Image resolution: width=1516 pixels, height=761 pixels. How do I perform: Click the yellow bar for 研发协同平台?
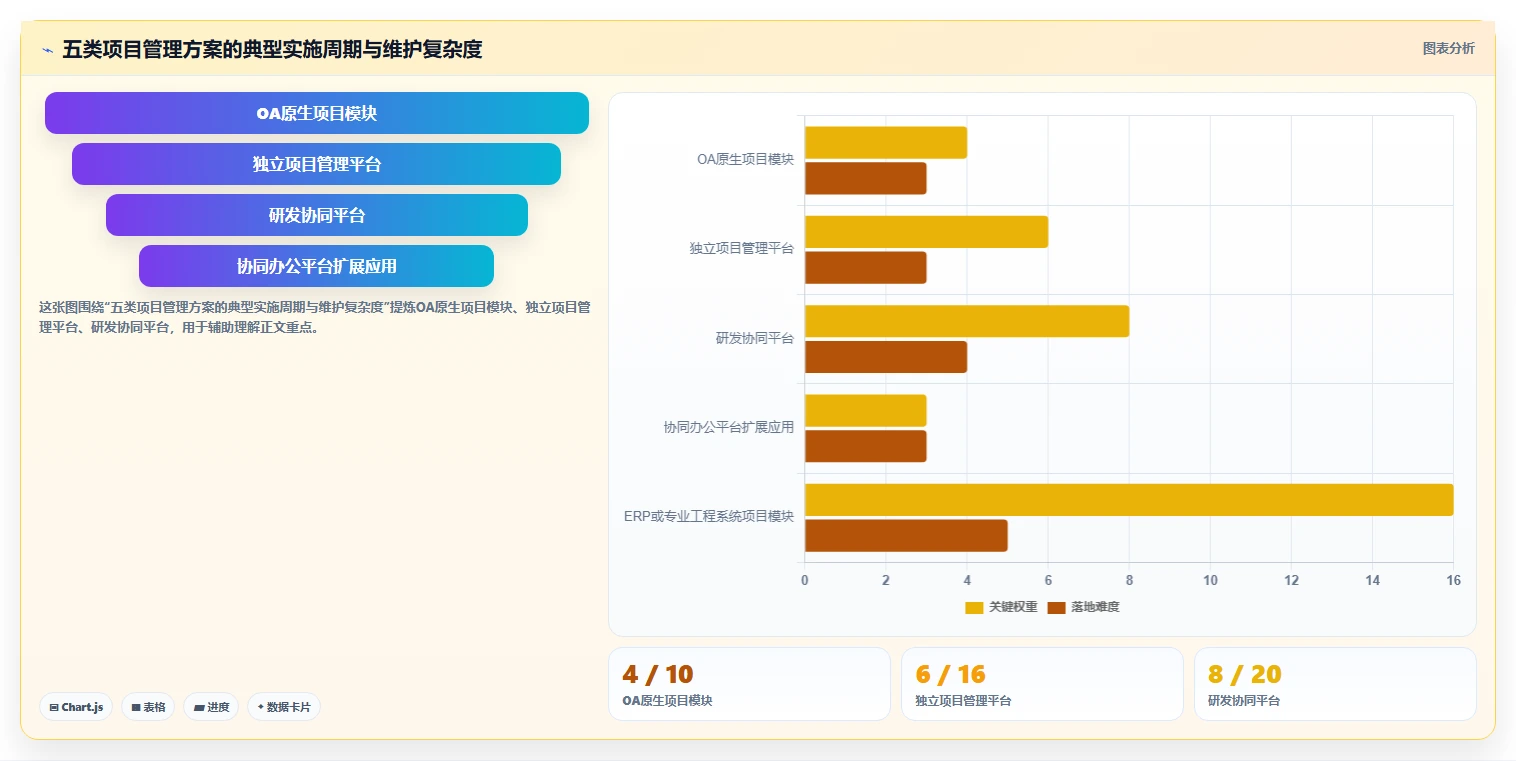[x=967, y=321]
